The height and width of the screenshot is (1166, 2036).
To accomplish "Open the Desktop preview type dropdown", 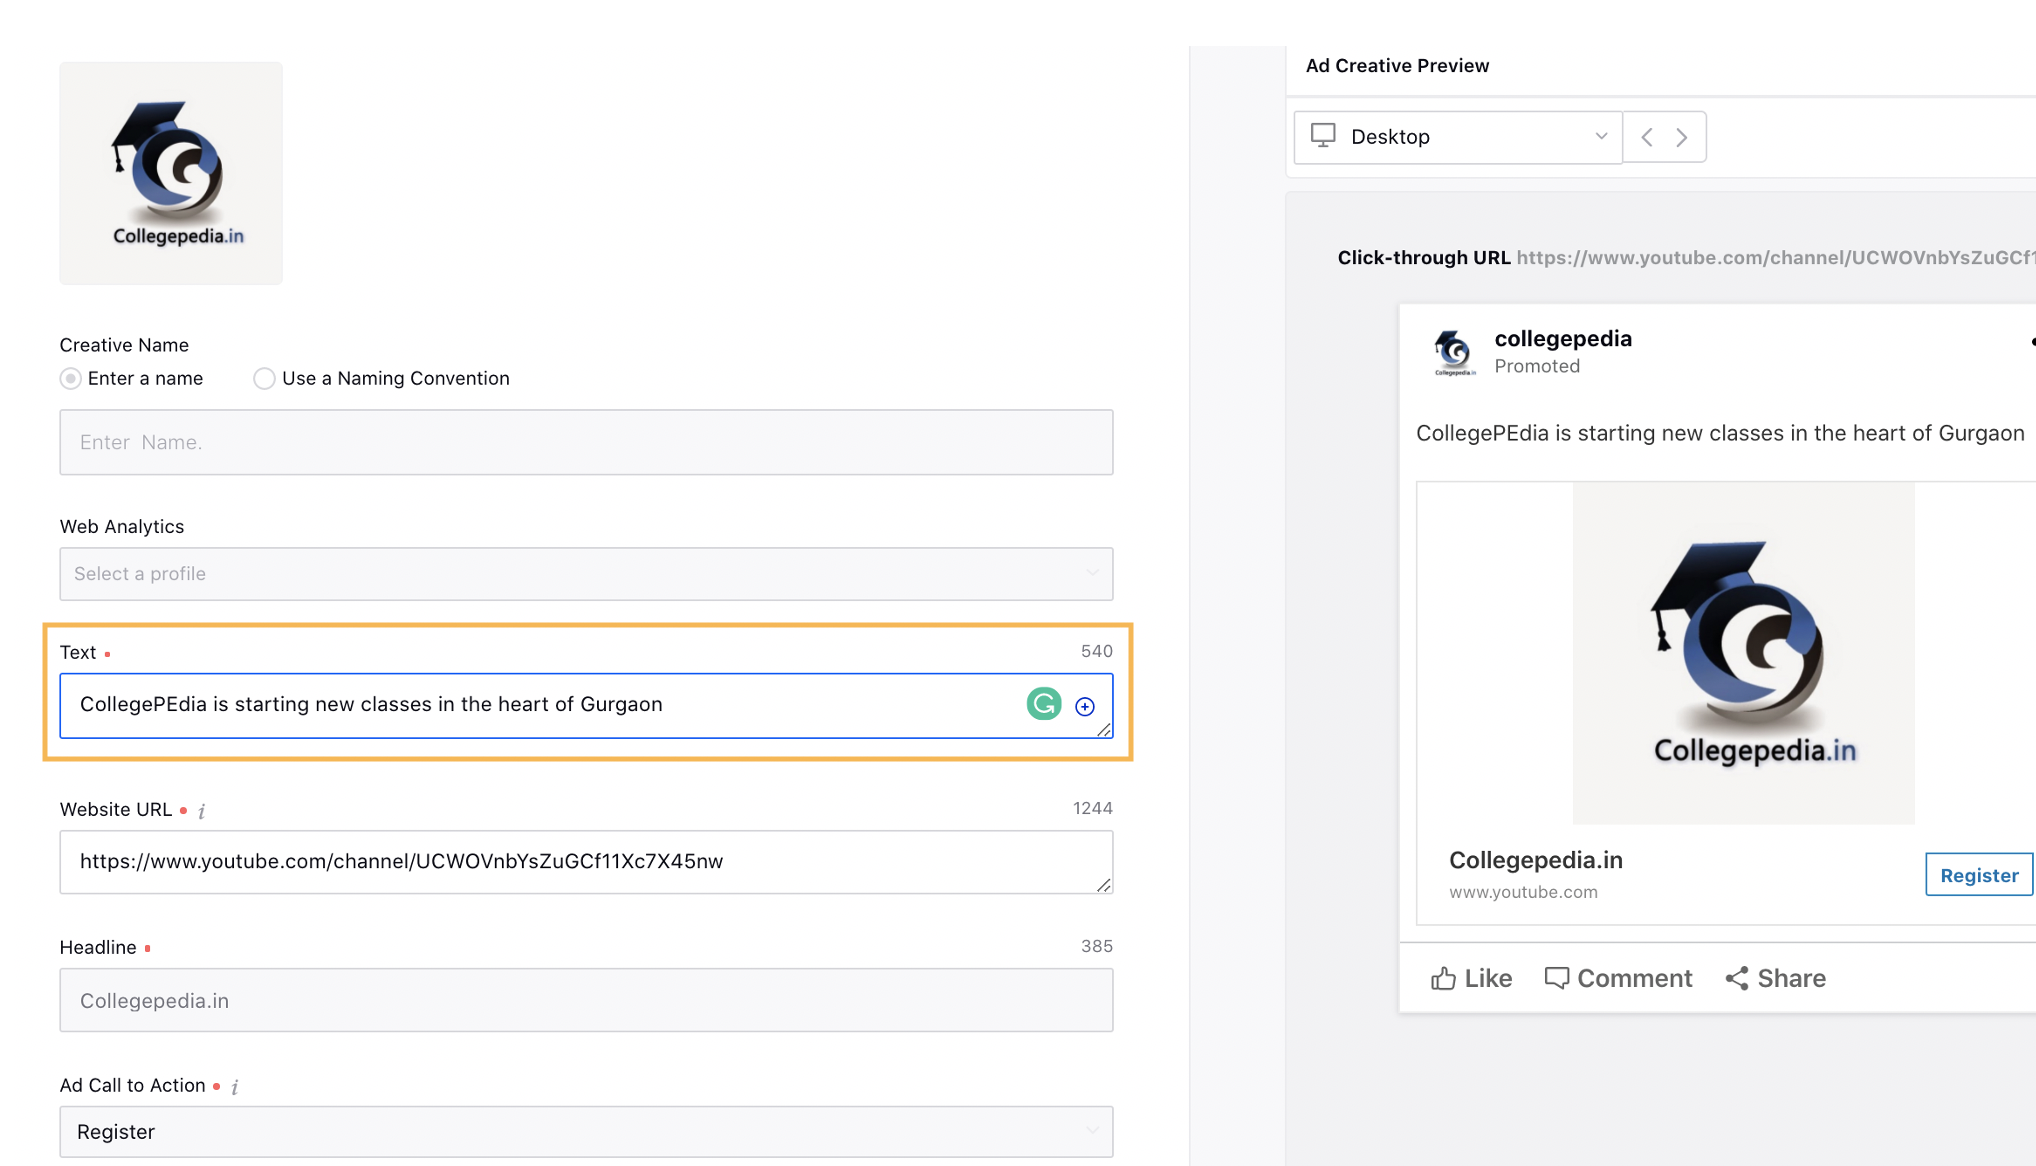I will 1458,137.
